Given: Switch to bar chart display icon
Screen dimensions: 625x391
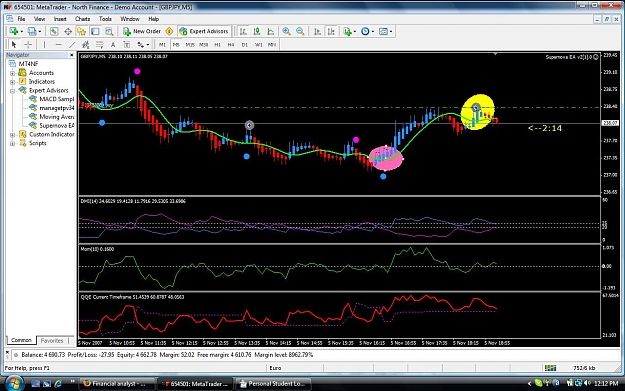Looking at the screenshot, I should click(243, 31).
